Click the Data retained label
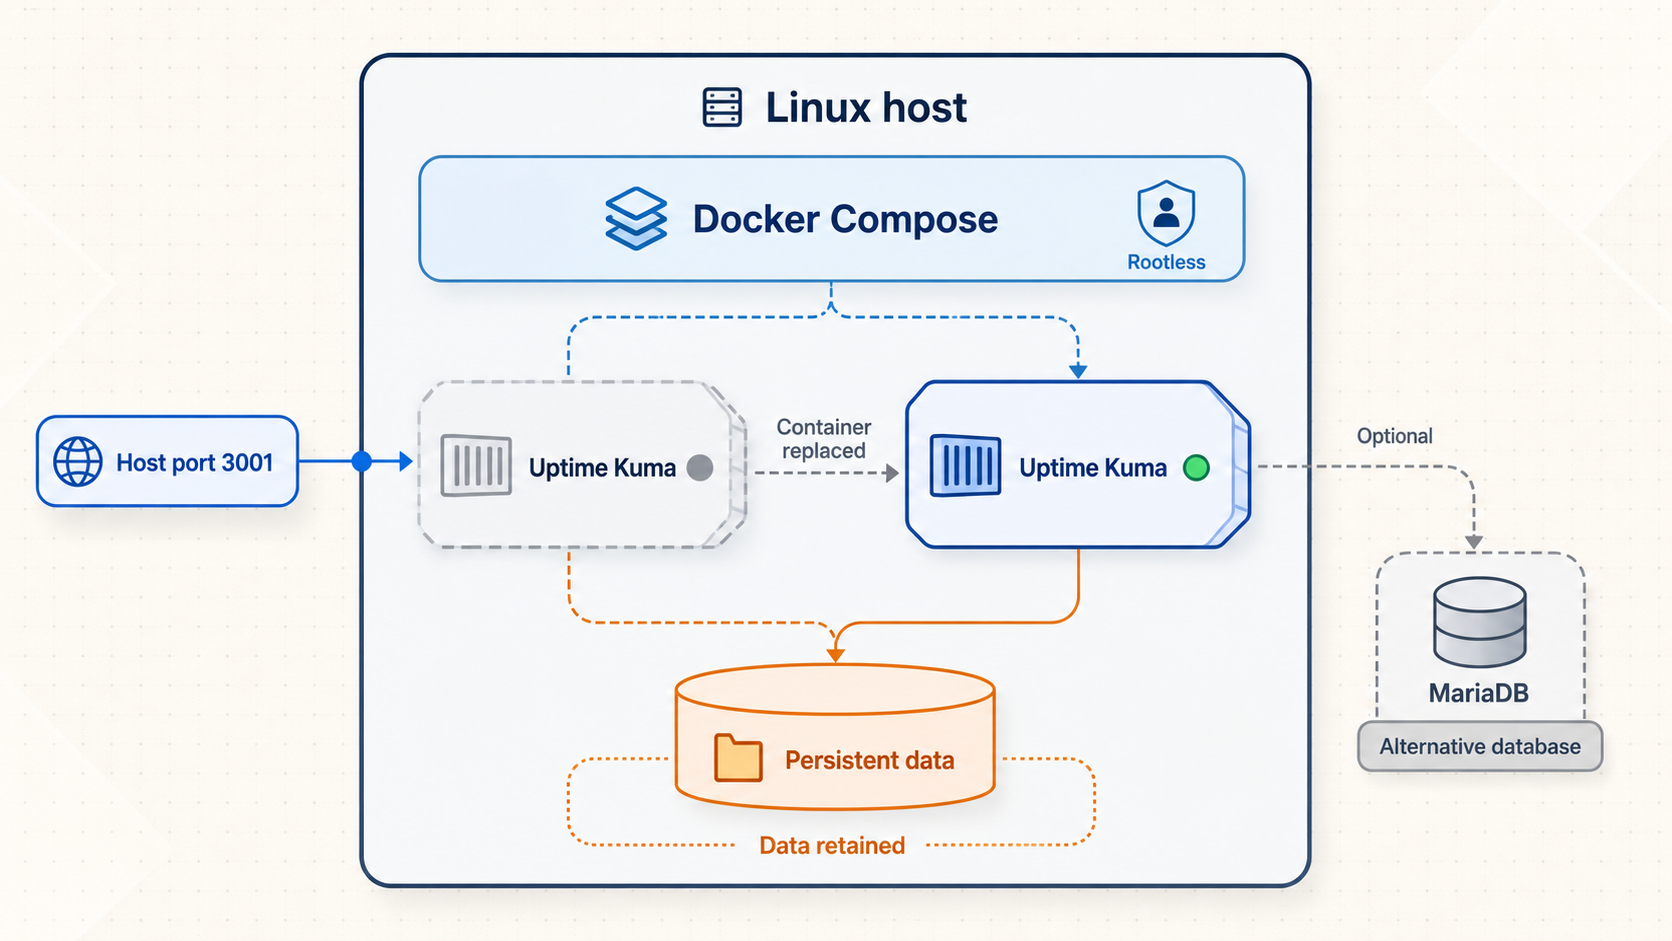 (832, 845)
